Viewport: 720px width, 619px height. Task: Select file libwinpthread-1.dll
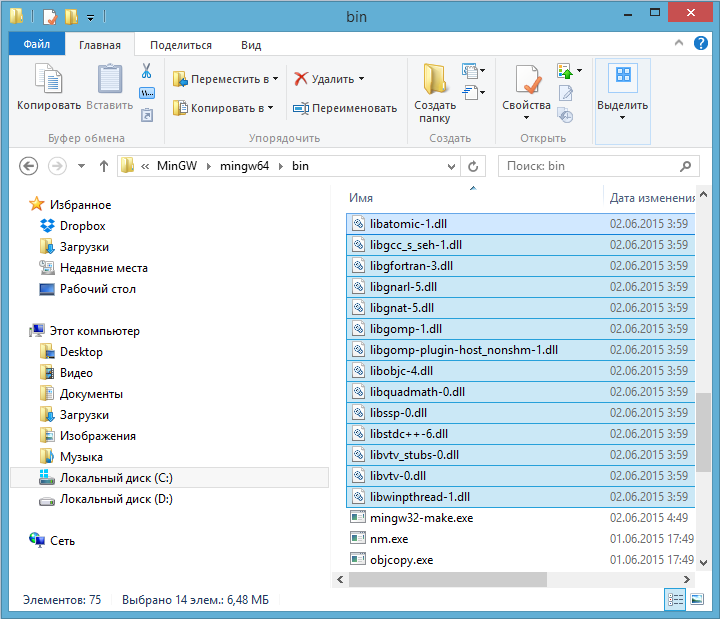[x=520, y=497]
